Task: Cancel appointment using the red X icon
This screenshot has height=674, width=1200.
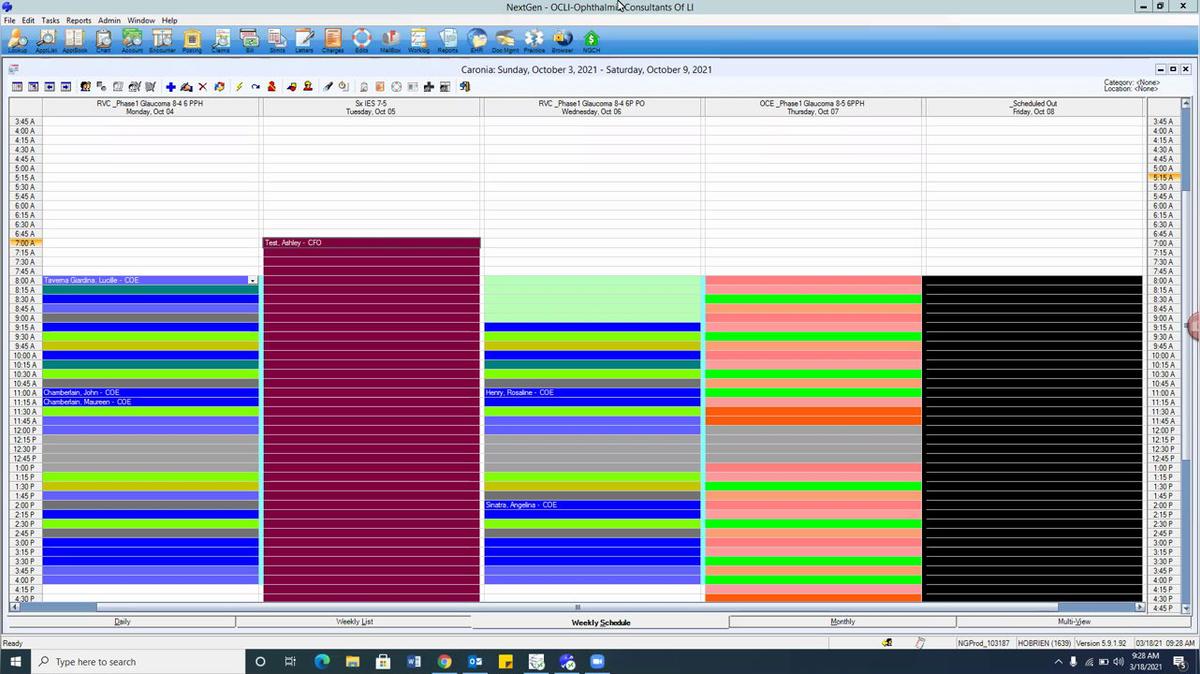Action: tap(202, 86)
